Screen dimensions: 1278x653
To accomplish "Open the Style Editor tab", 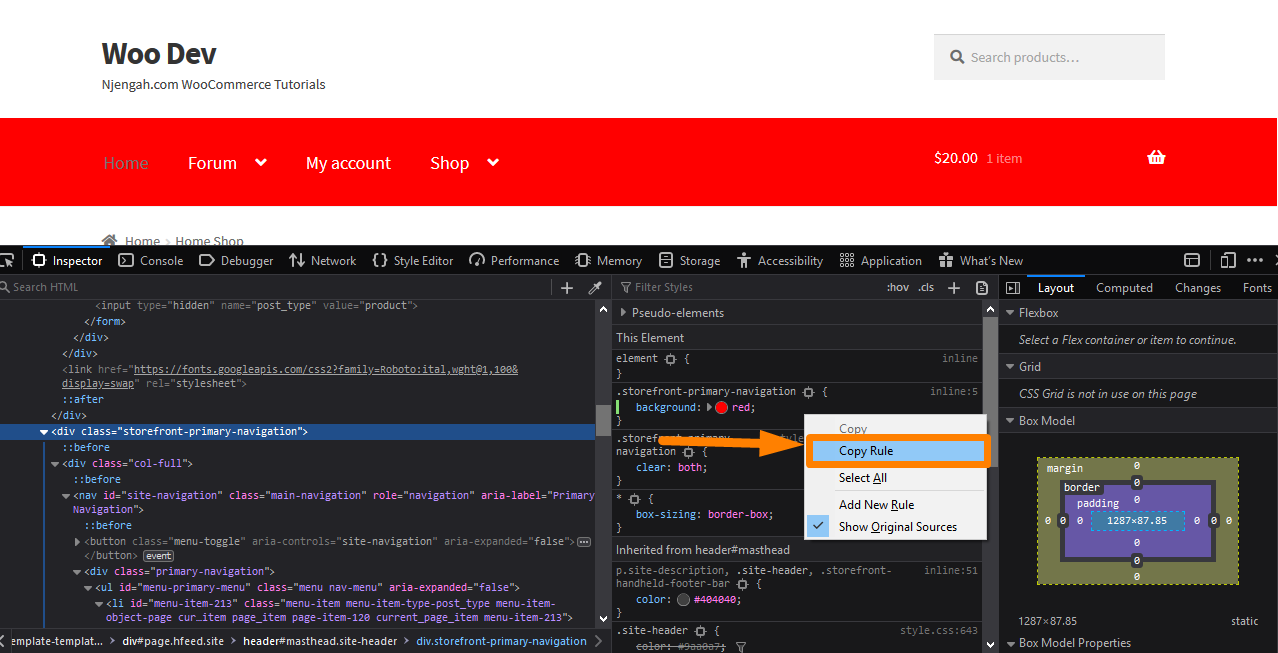I will coord(413,261).
